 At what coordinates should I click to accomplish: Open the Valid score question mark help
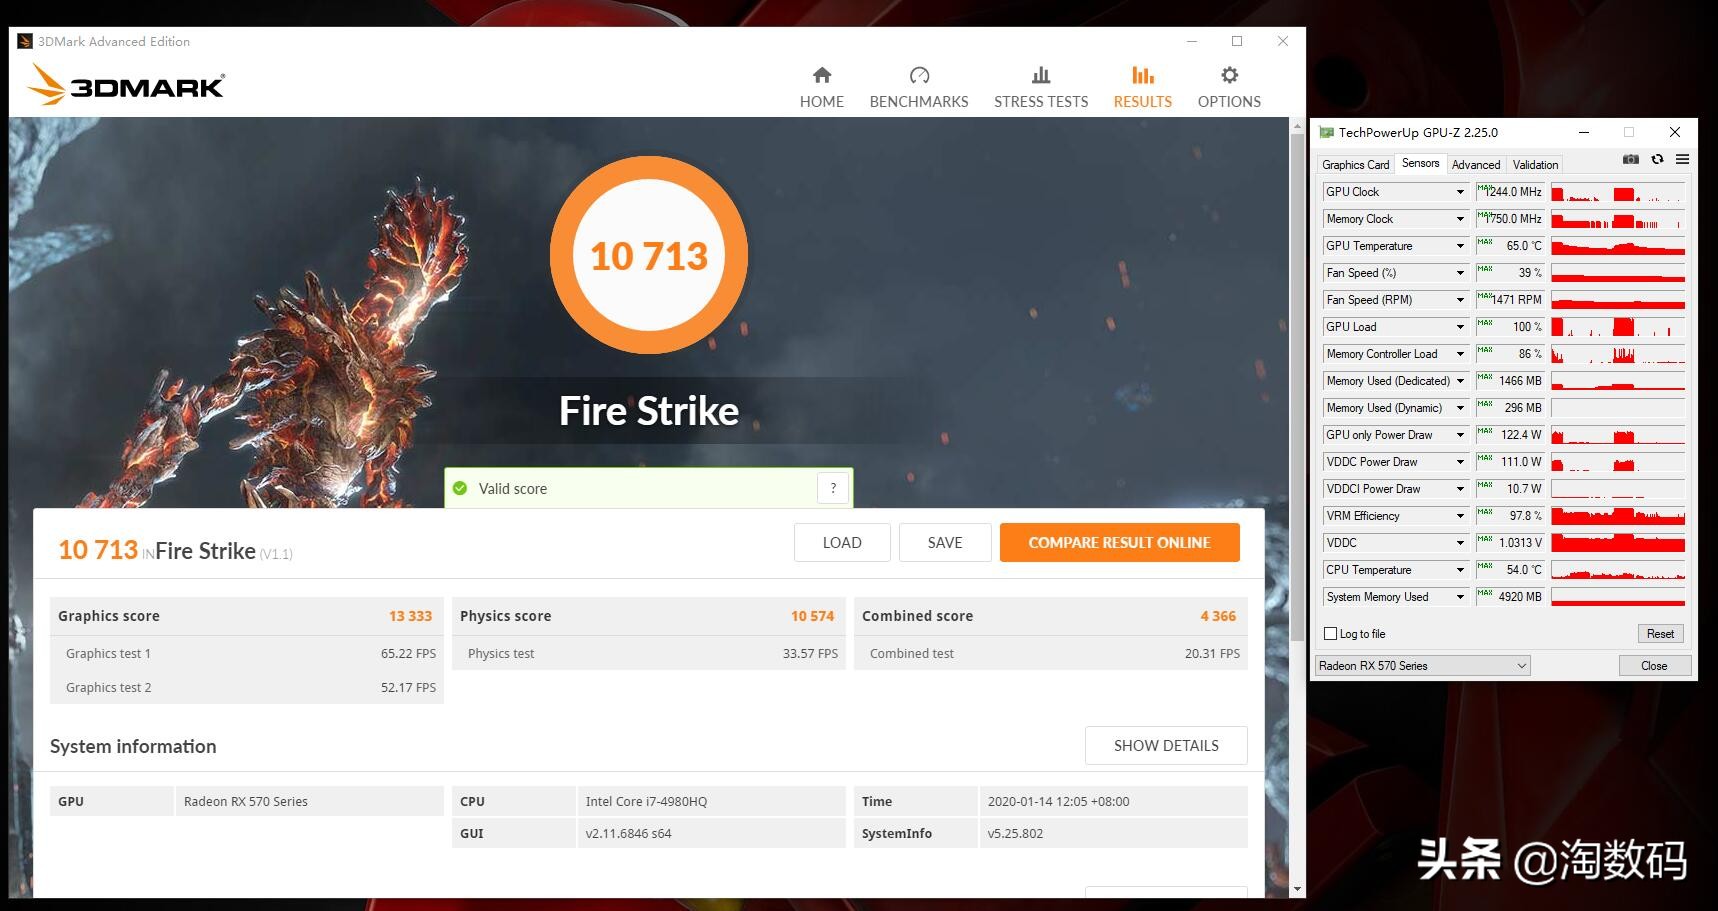click(x=833, y=488)
